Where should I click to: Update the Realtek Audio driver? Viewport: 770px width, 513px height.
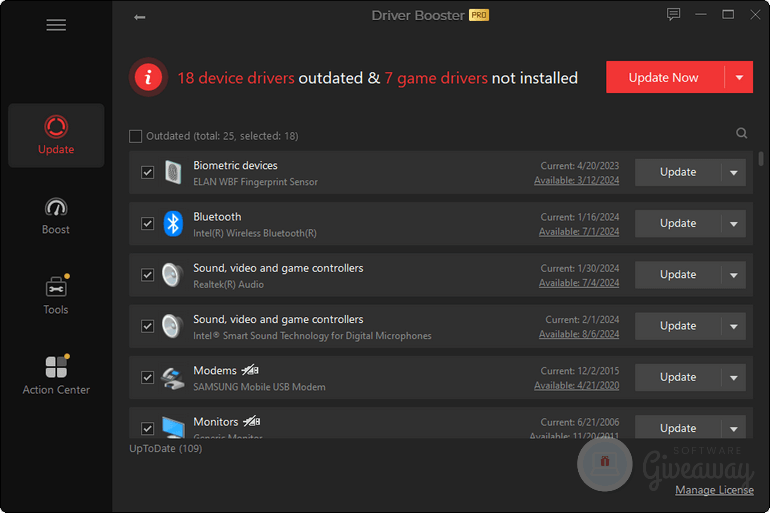(x=678, y=275)
